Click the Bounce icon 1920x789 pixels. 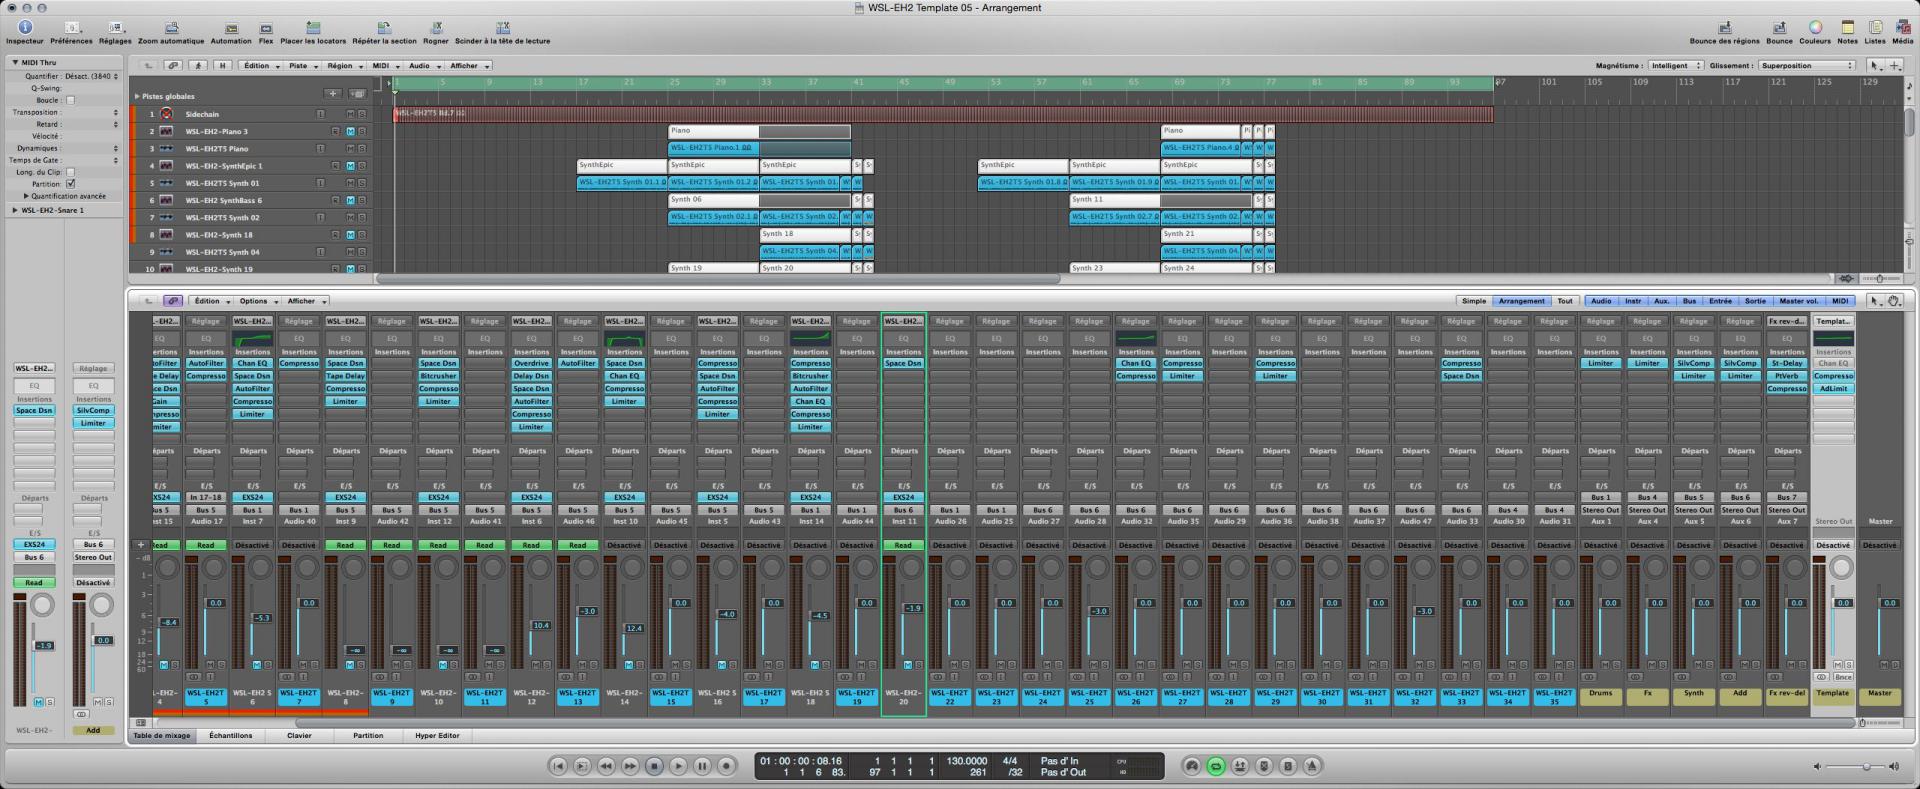tap(1779, 28)
